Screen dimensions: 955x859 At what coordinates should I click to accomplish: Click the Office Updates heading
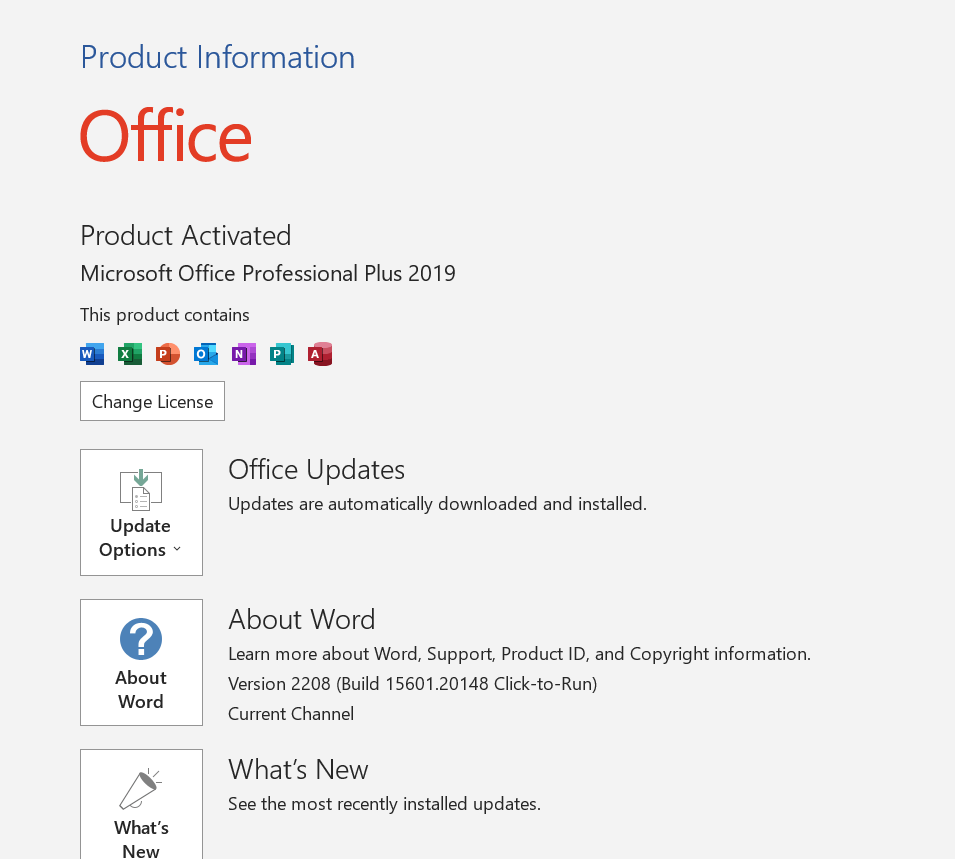[316, 469]
